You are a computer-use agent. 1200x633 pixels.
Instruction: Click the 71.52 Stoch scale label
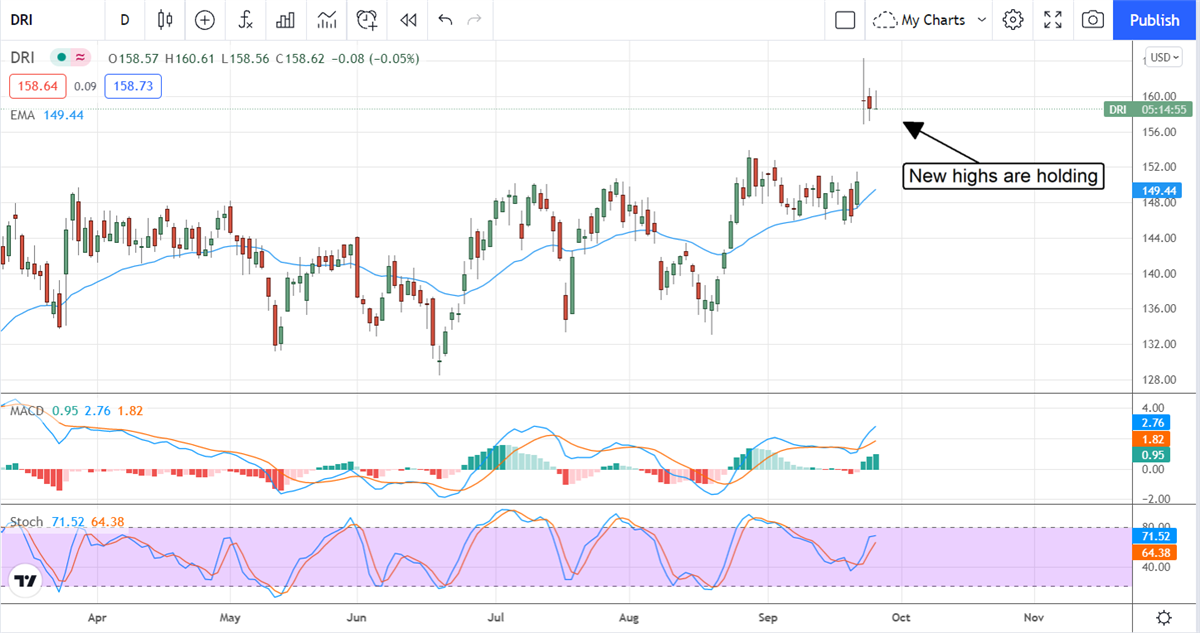coord(1154,537)
